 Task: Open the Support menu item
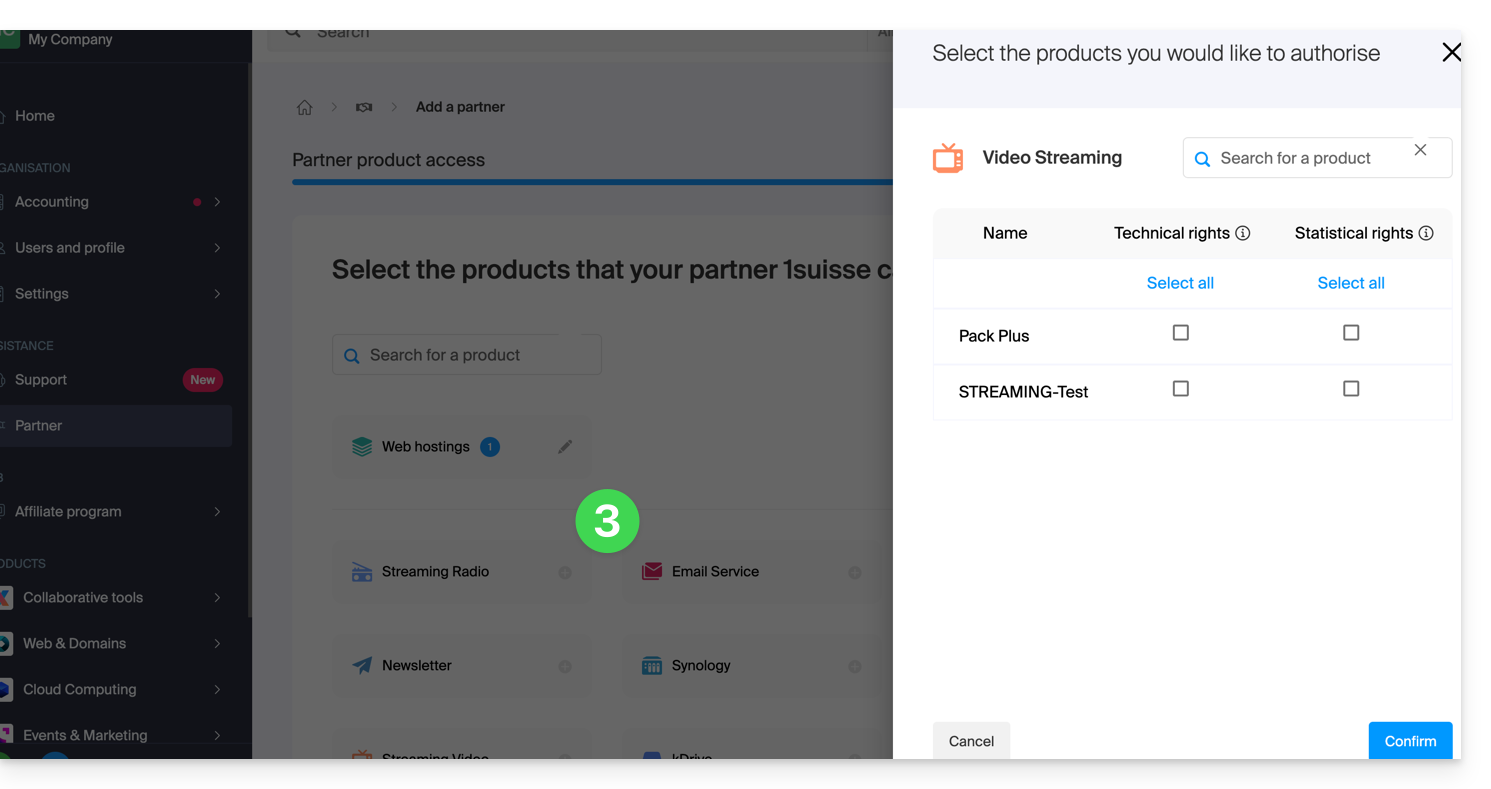pyautogui.click(x=41, y=380)
